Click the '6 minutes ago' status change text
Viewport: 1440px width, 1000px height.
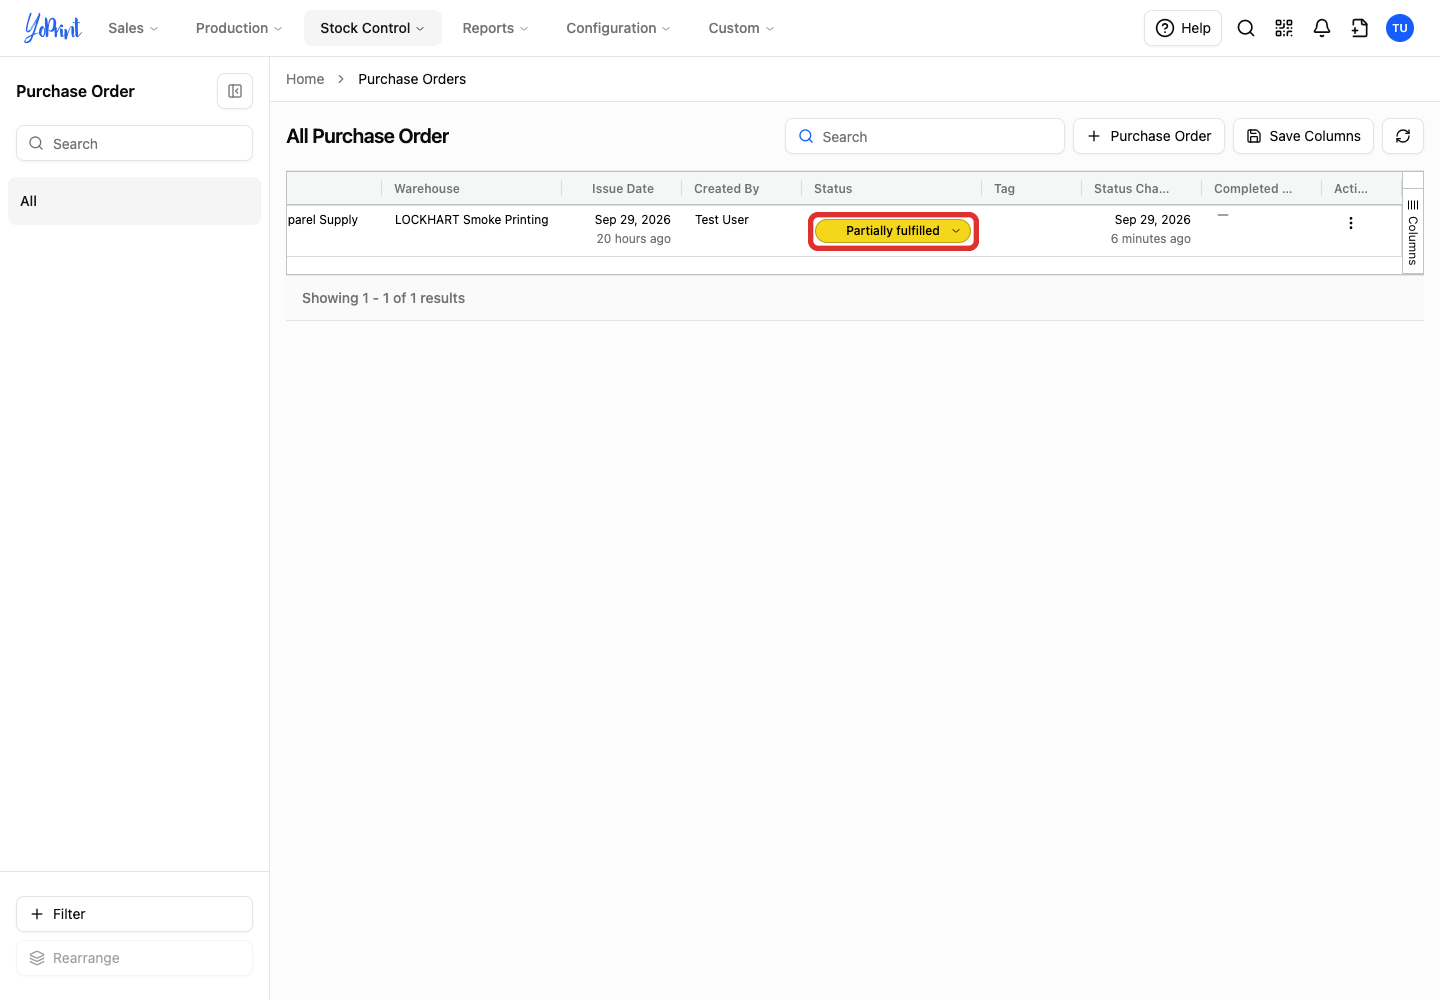(1151, 239)
